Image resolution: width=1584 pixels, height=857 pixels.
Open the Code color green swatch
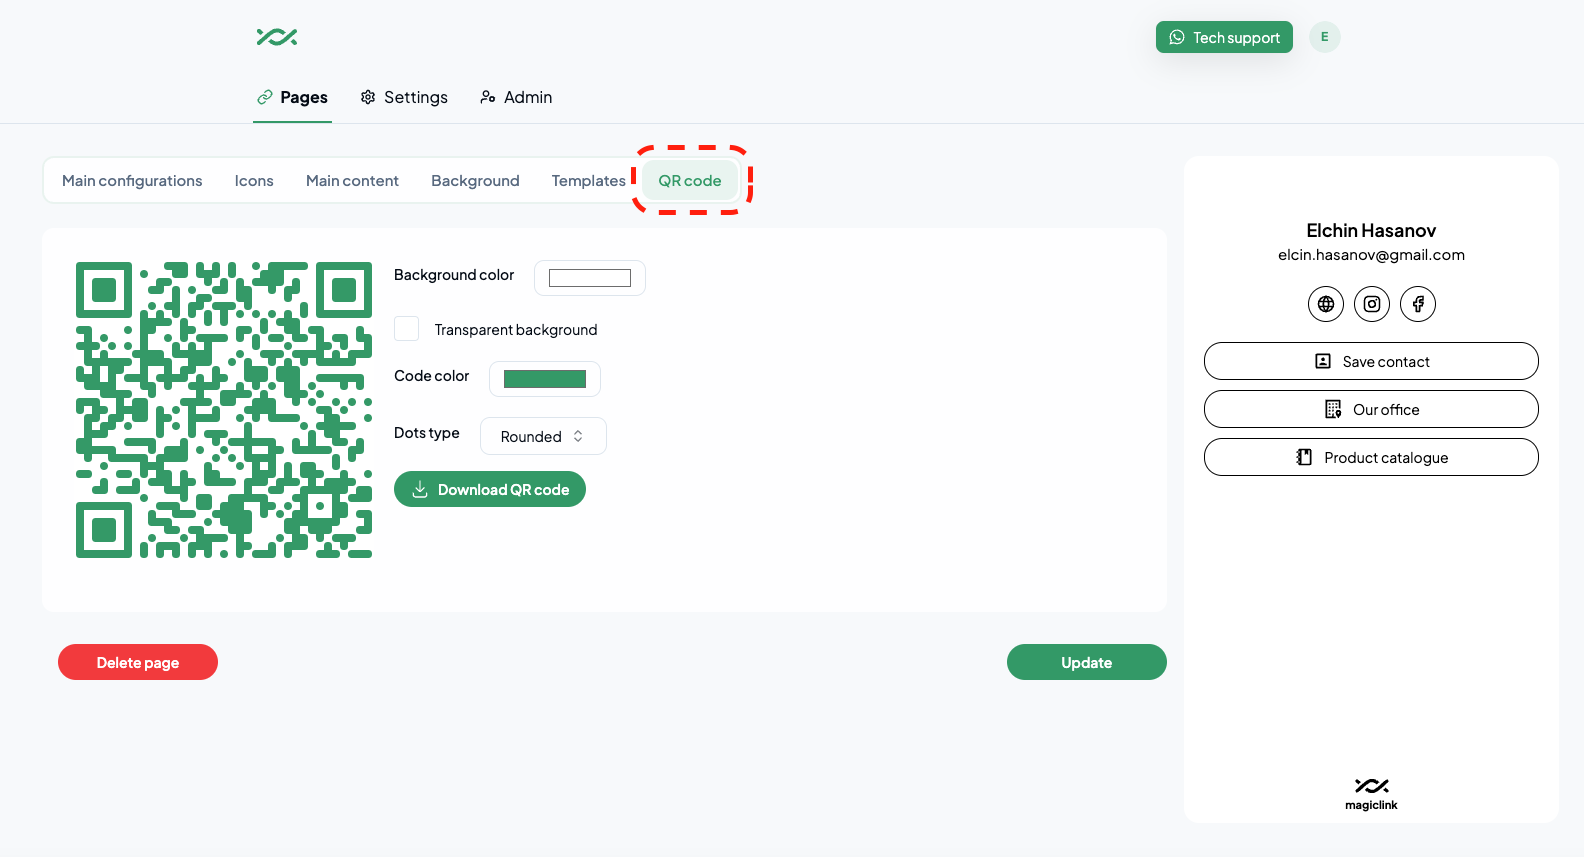[545, 379]
